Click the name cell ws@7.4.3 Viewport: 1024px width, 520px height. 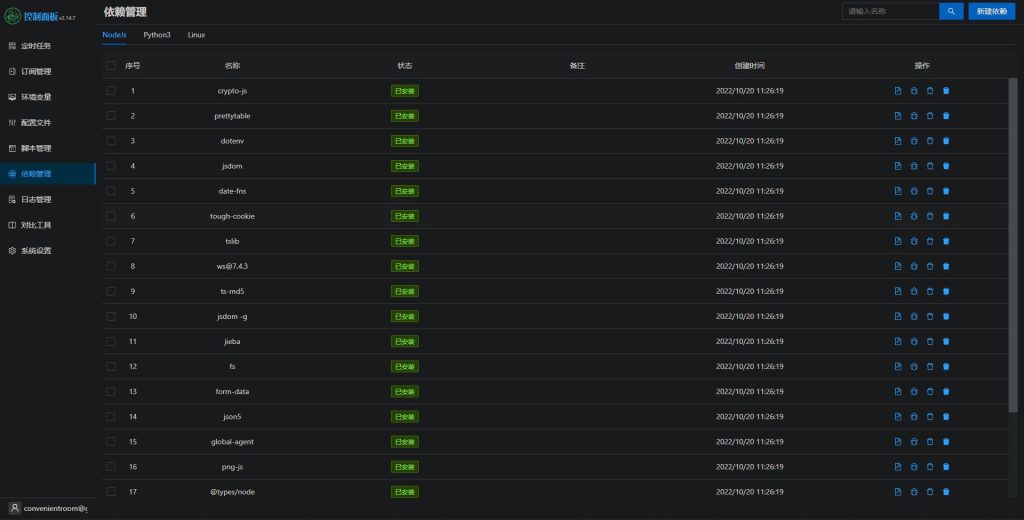point(232,266)
